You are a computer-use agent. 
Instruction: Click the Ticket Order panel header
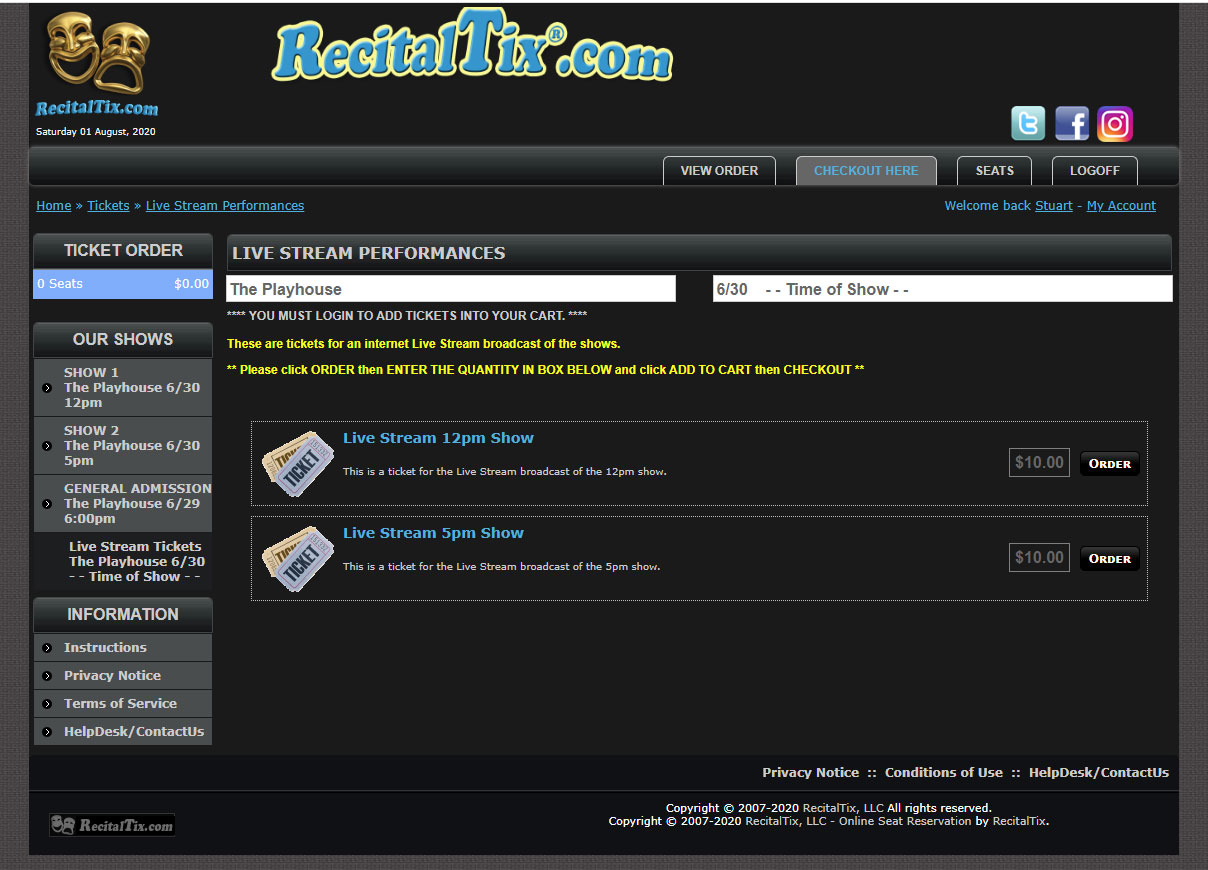click(x=123, y=251)
